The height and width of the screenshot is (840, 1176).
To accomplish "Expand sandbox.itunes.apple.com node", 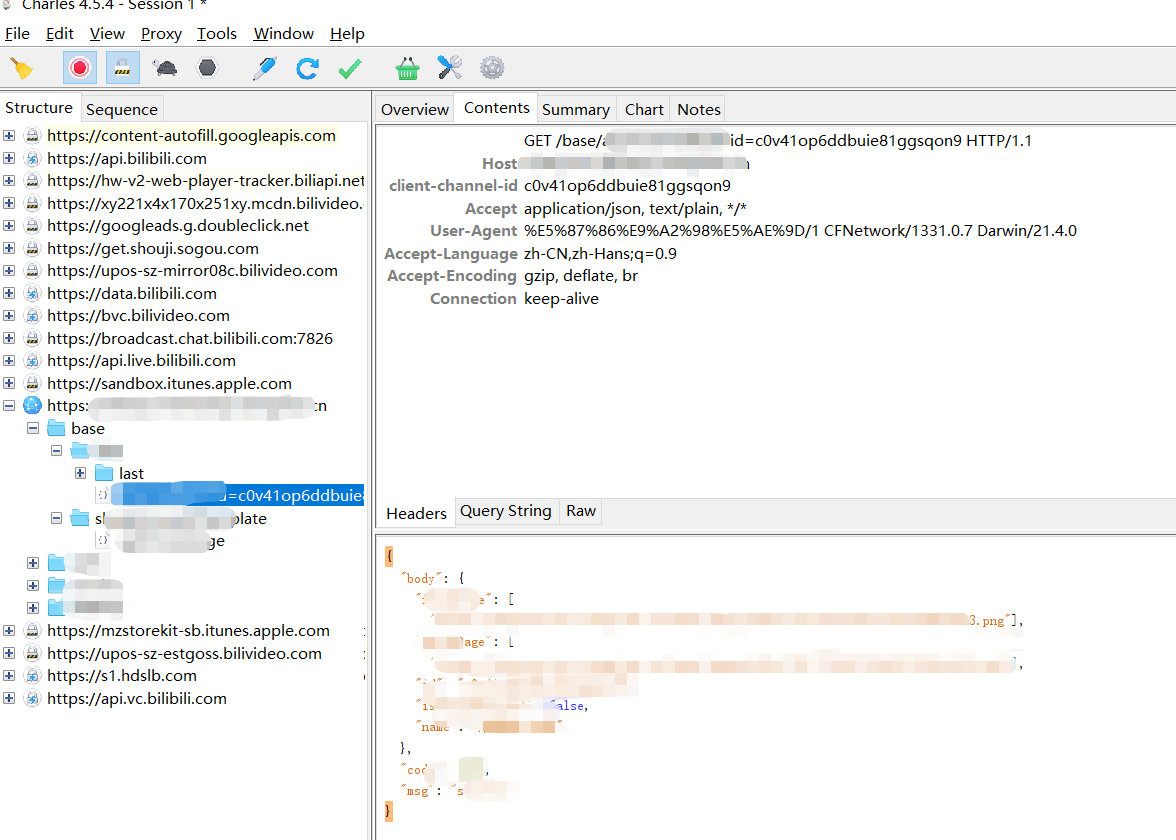I will click(x=9, y=383).
